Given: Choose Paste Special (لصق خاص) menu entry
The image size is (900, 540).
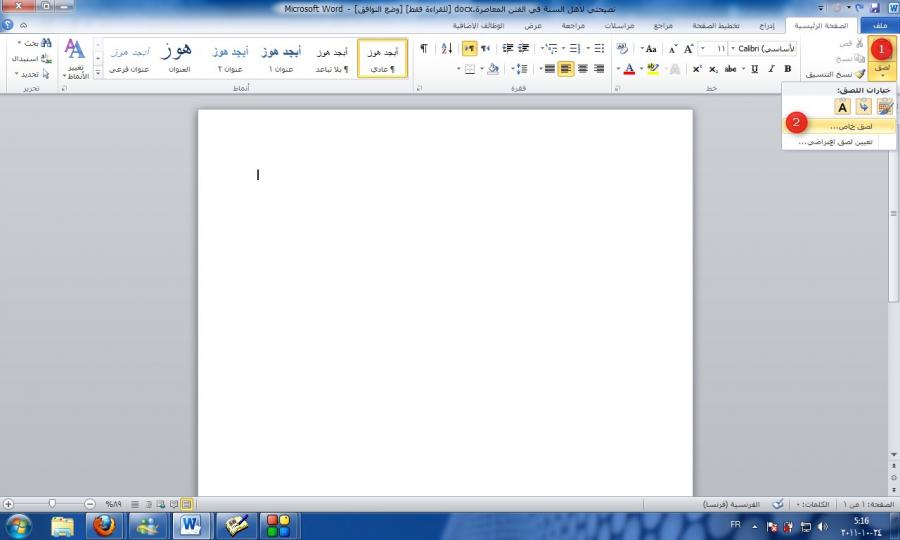Looking at the screenshot, I should click(850, 126).
